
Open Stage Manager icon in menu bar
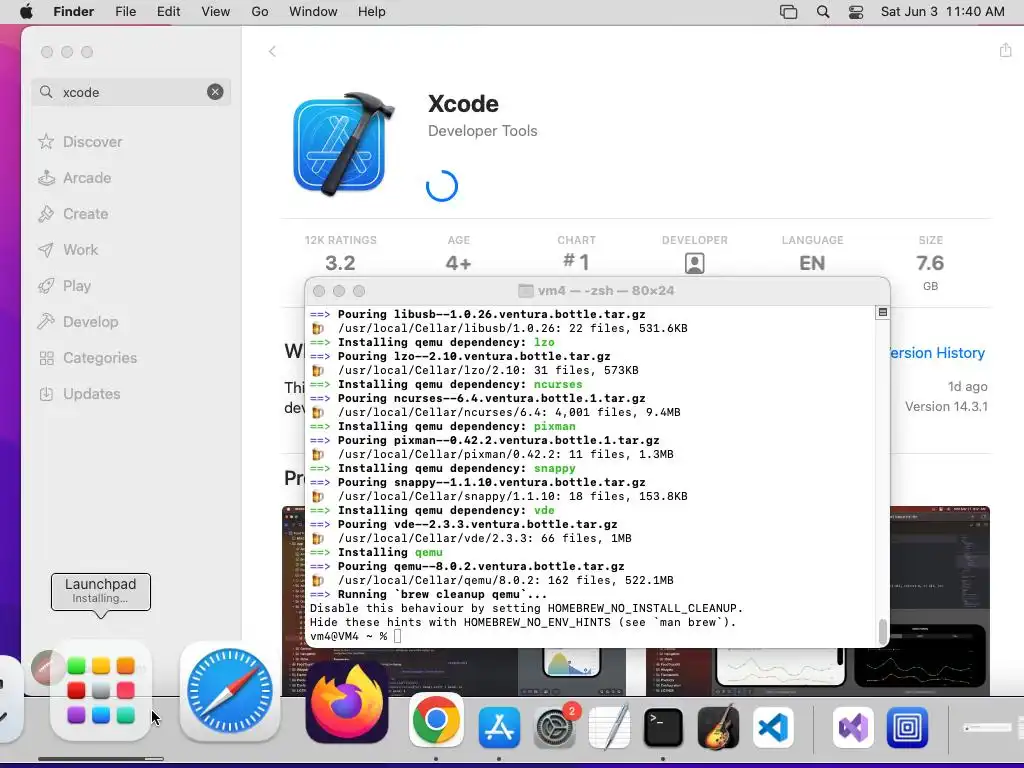[788, 12]
